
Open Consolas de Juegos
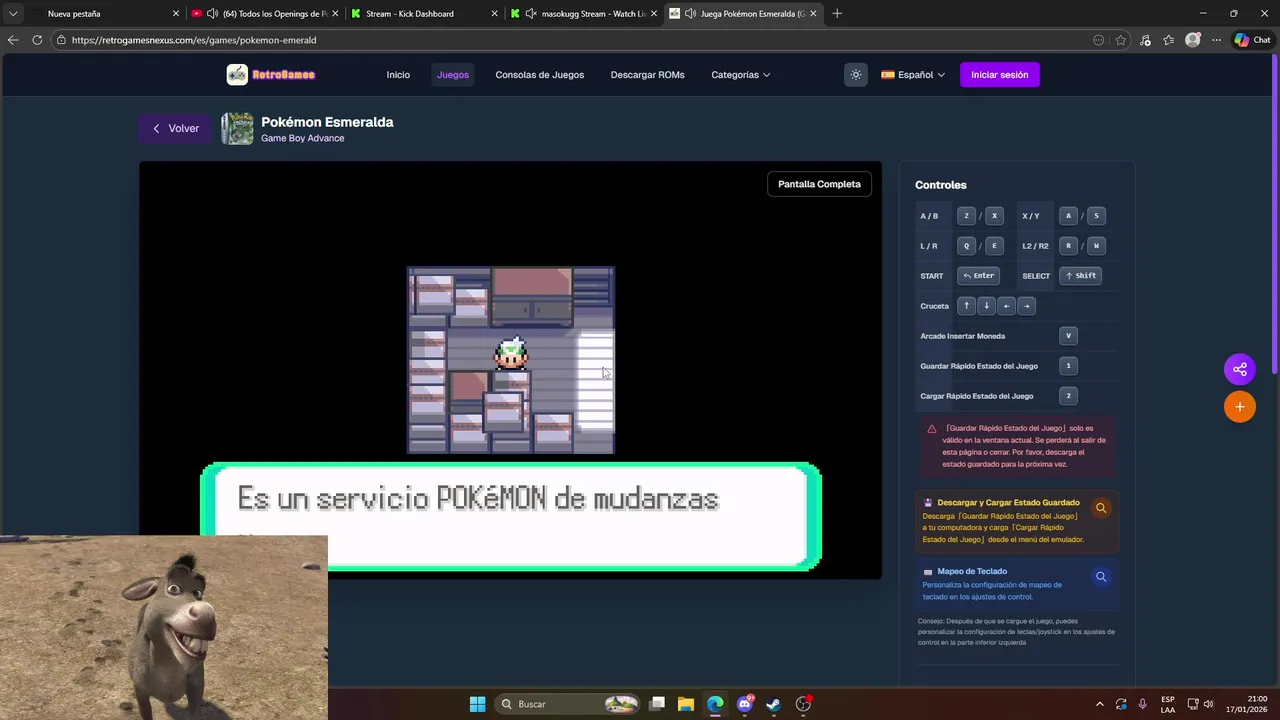click(540, 75)
